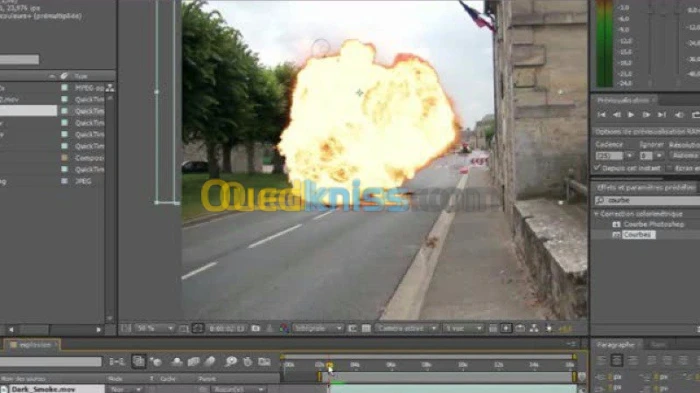Take a snapshot with the camera icon
The height and width of the screenshot is (393, 700).
point(255,328)
